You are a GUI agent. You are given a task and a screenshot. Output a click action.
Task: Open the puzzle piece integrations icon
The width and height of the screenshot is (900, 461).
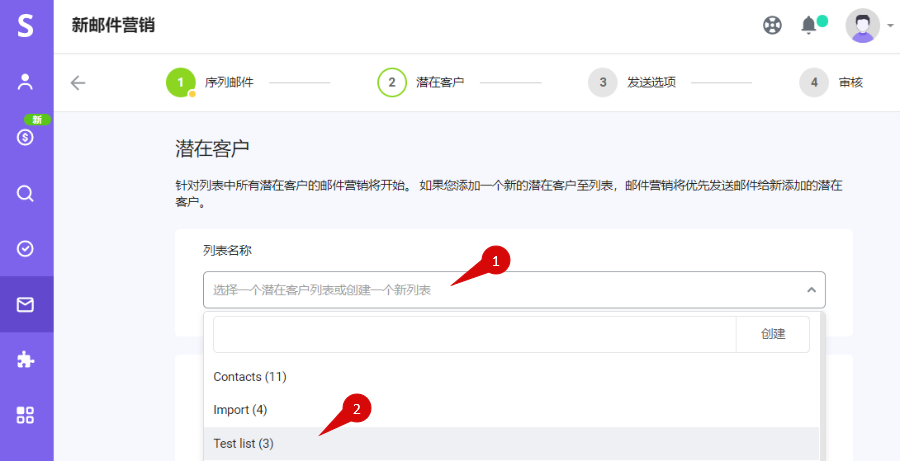[x=25, y=360]
